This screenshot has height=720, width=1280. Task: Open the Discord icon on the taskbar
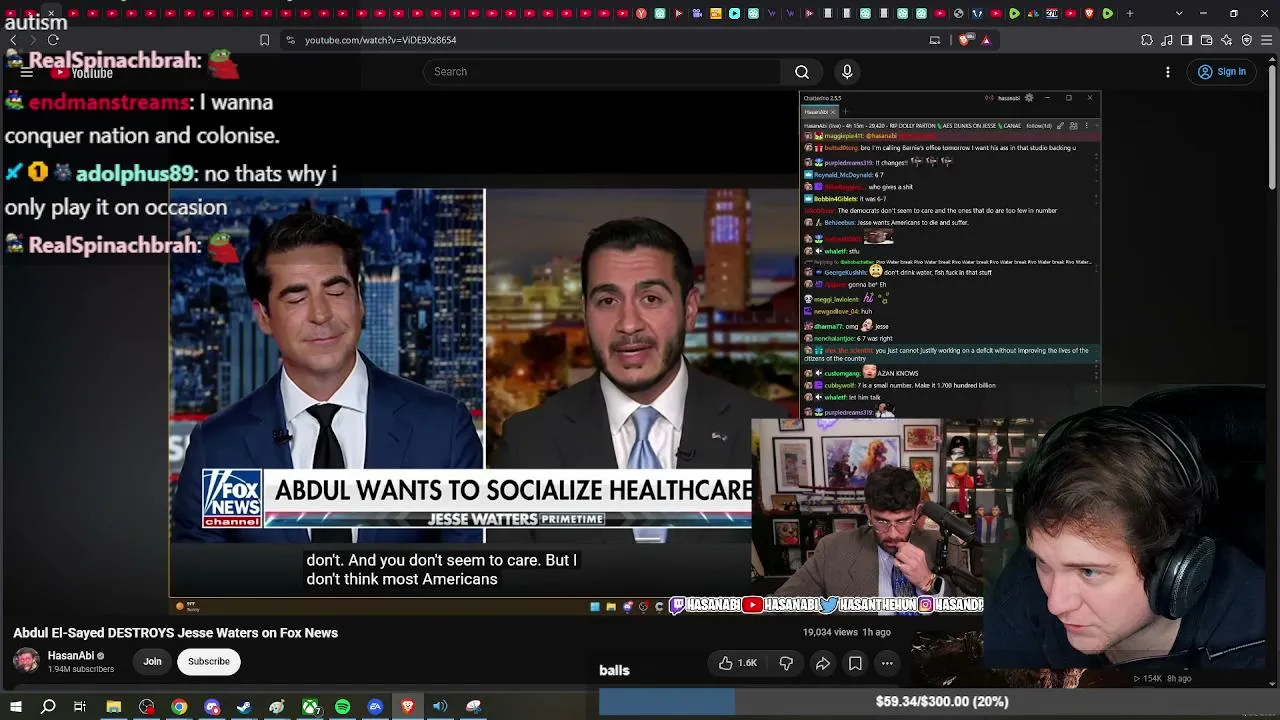pos(212,707)
